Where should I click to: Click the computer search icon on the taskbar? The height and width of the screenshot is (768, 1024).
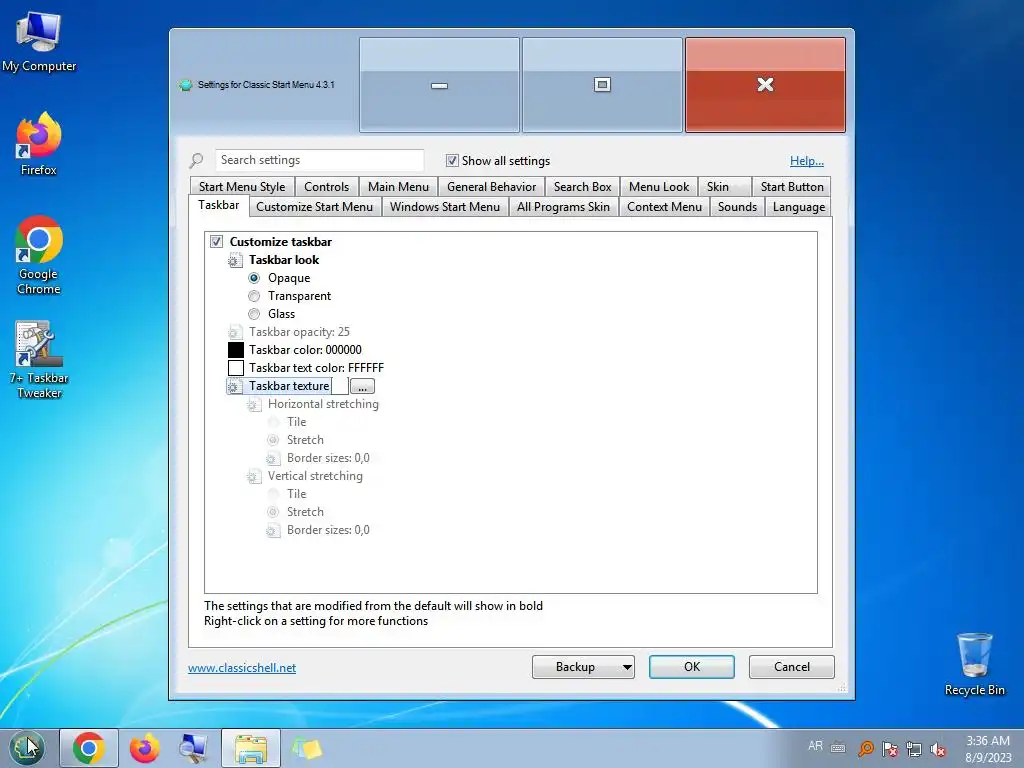[x=193, y=748]
